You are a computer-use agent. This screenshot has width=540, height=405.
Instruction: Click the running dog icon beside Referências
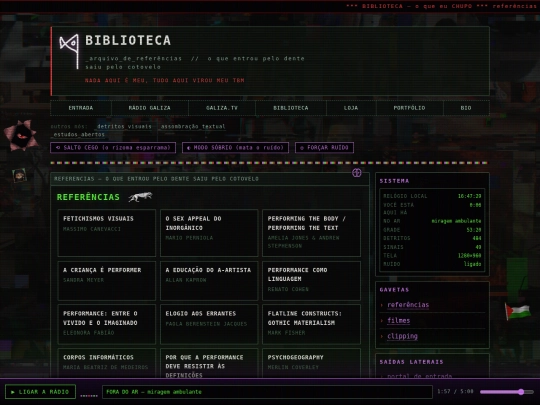tap(141, 197)
